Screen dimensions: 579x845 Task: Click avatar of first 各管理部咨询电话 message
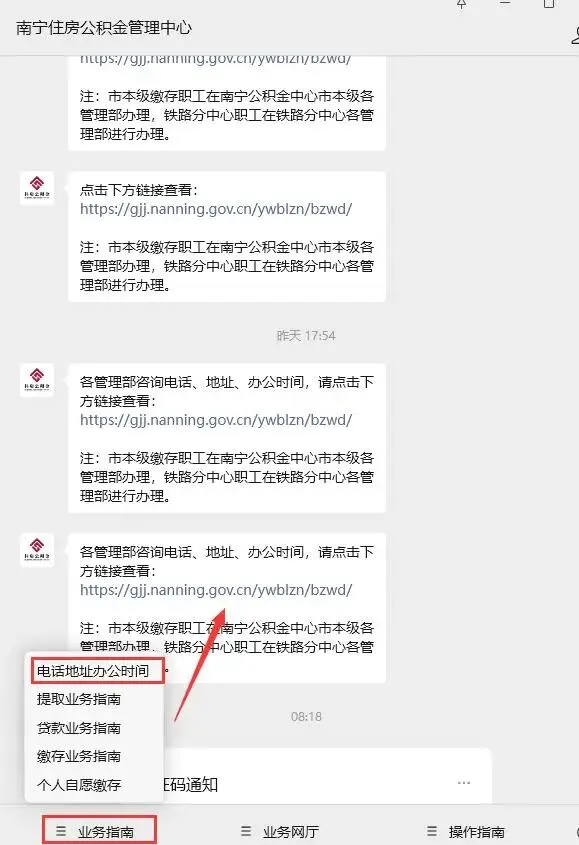[x=37, y=380]
